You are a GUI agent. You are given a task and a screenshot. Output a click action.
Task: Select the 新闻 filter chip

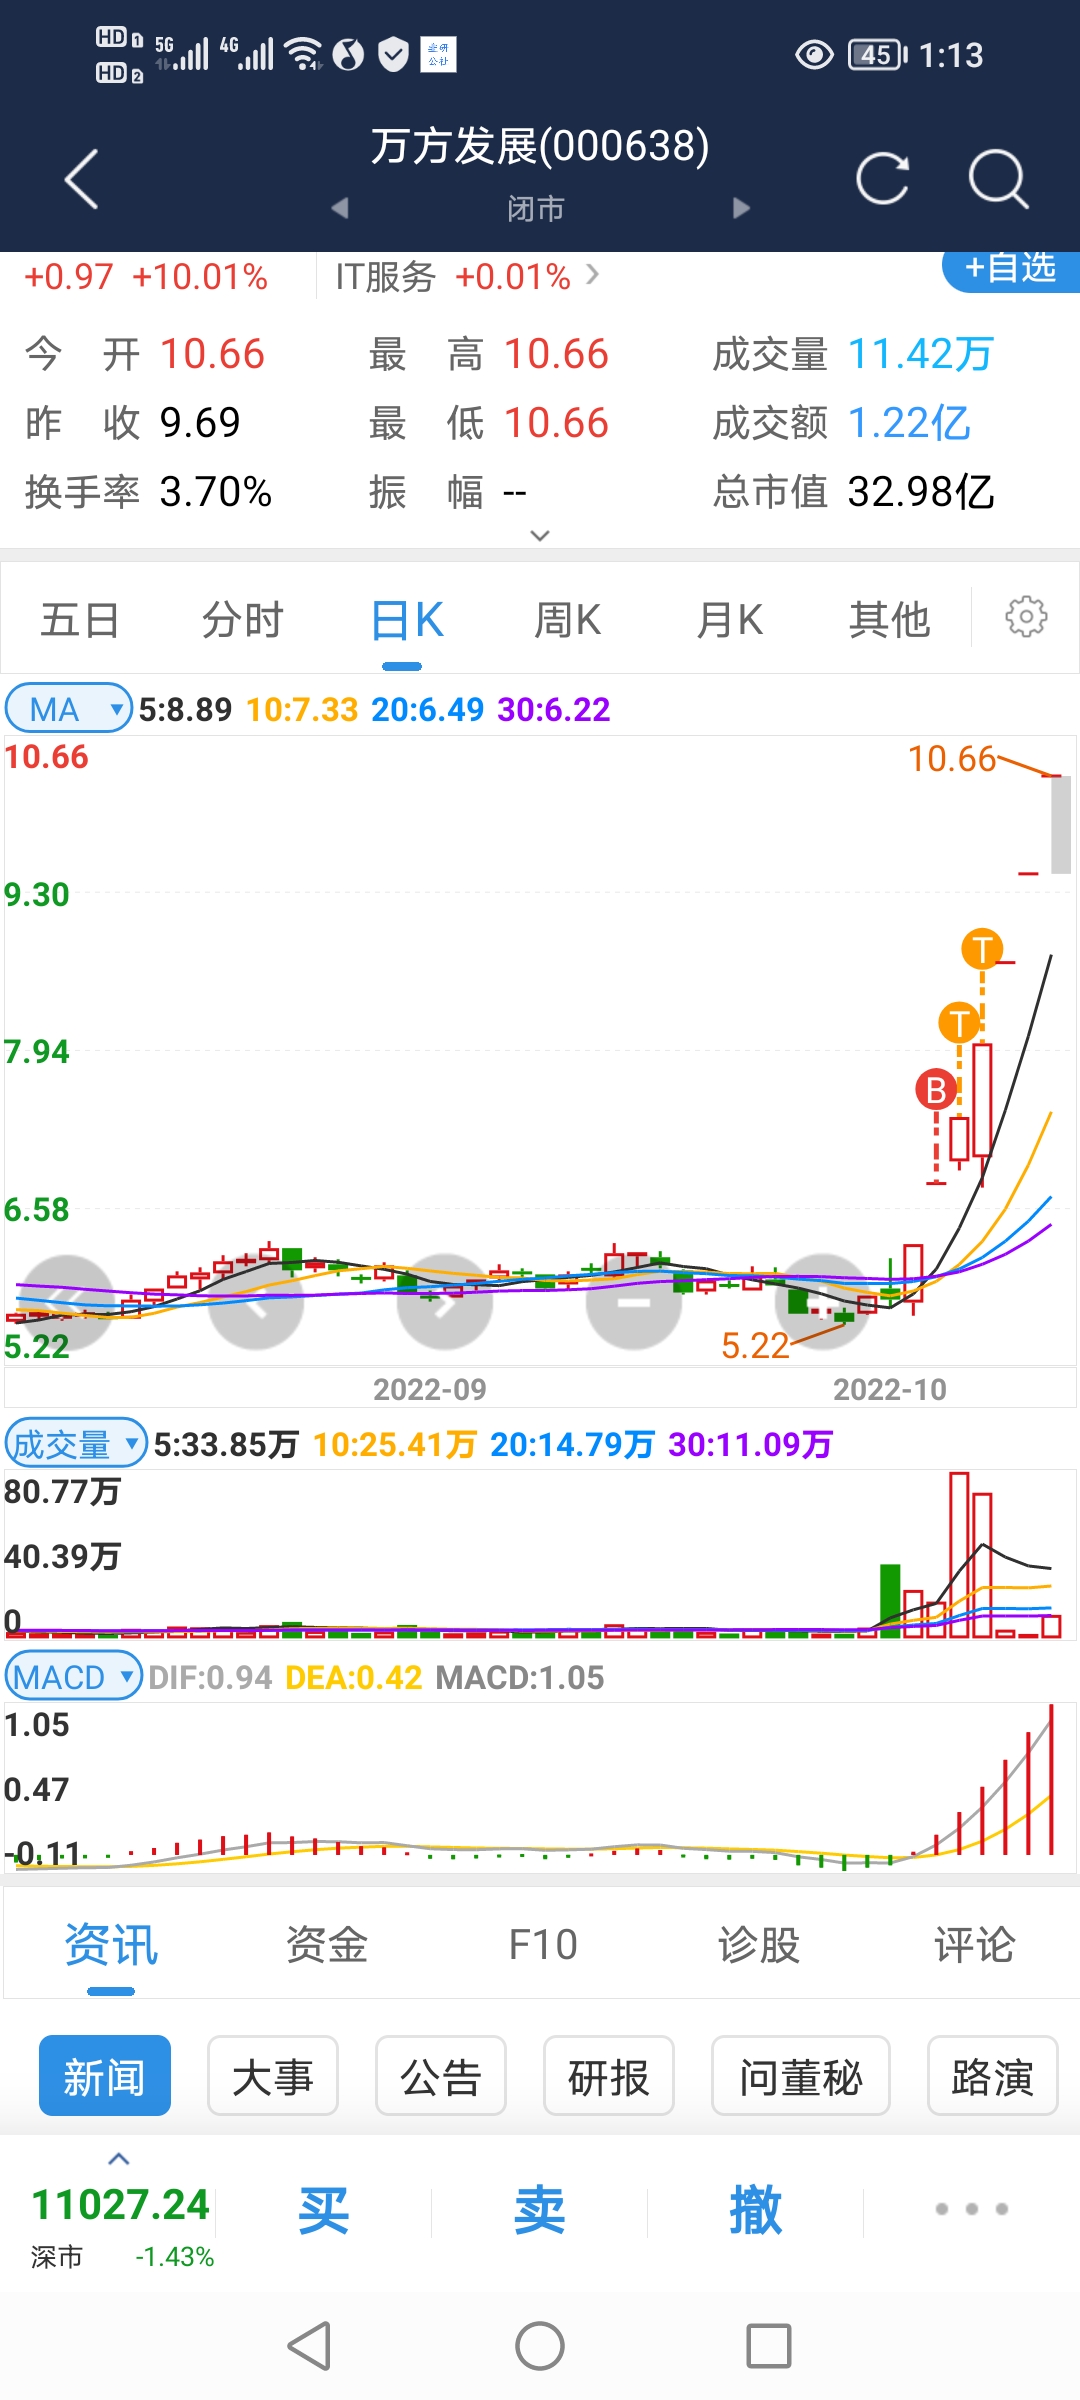[105, 2076]
